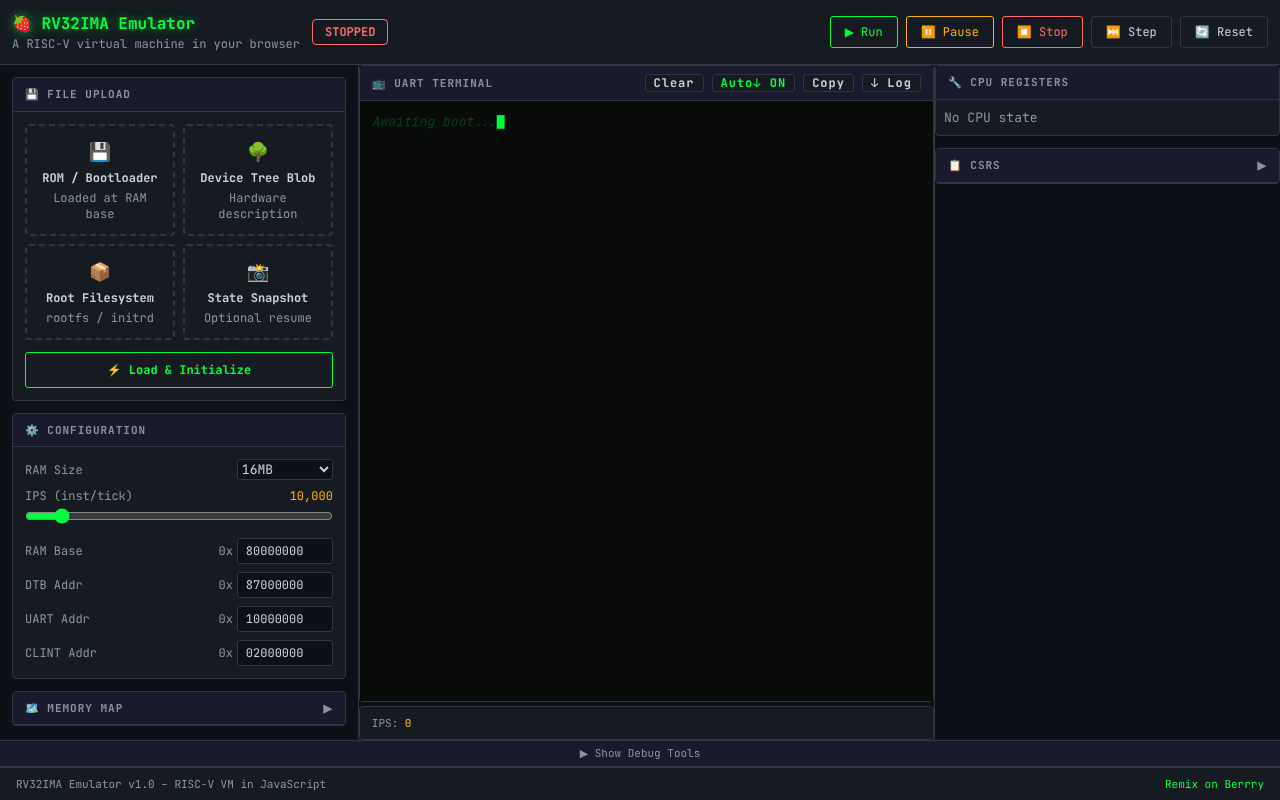Copy the terminal contents
1280x800 pixels.
[x=828, y=83]
